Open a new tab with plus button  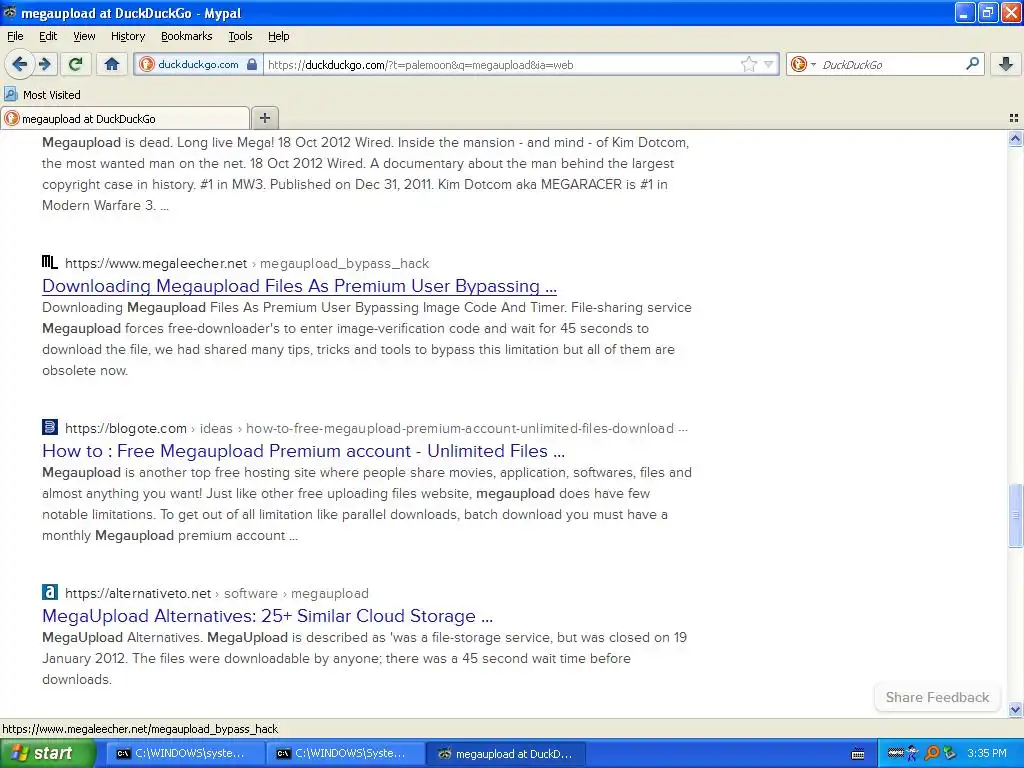(x=264, y=118)
